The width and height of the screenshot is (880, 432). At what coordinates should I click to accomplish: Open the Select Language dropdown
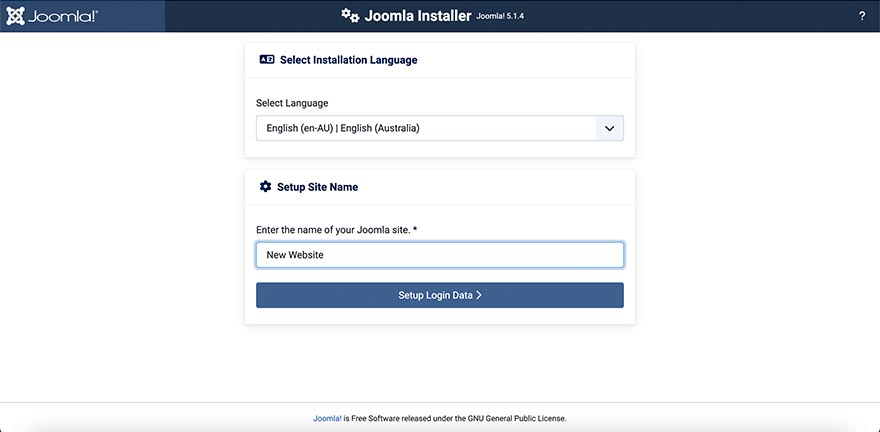click(x=439, y=128)
